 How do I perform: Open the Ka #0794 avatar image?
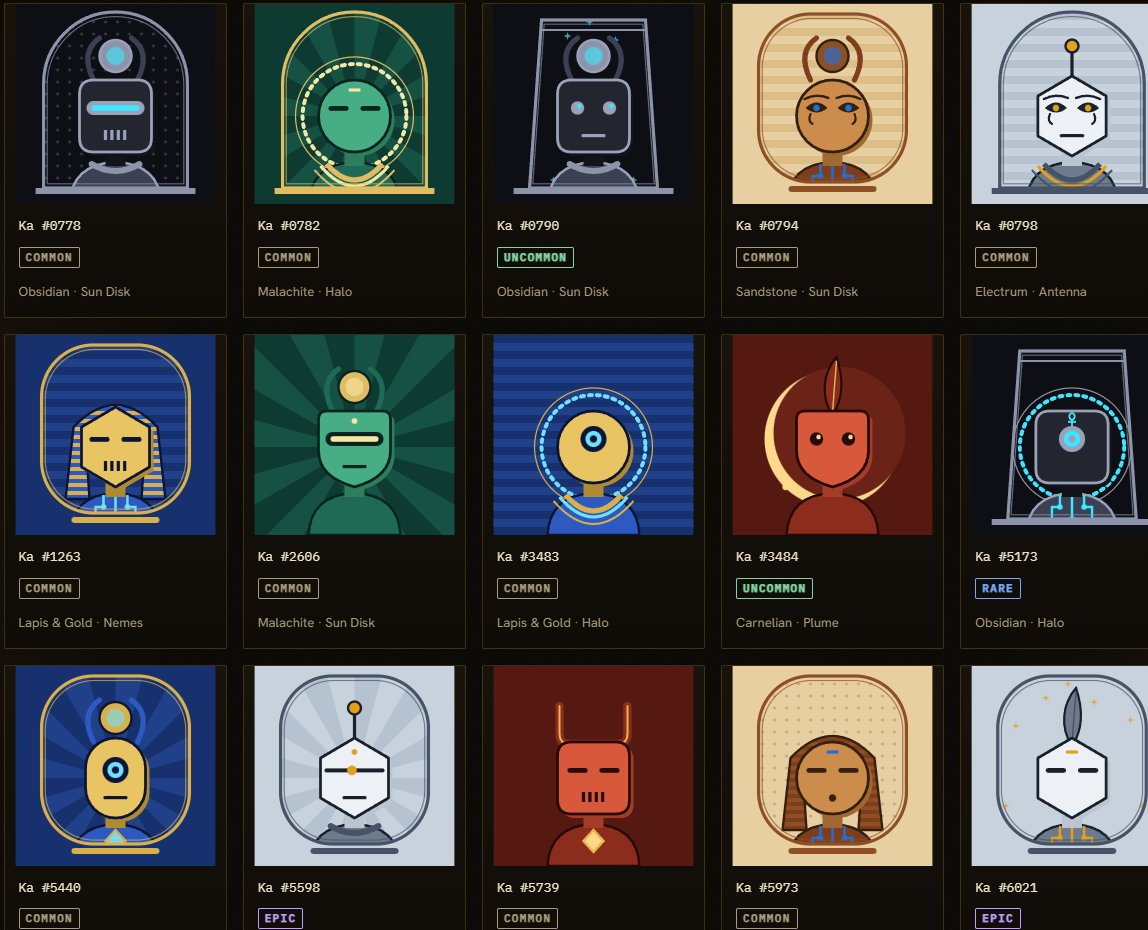coord(832,104)
